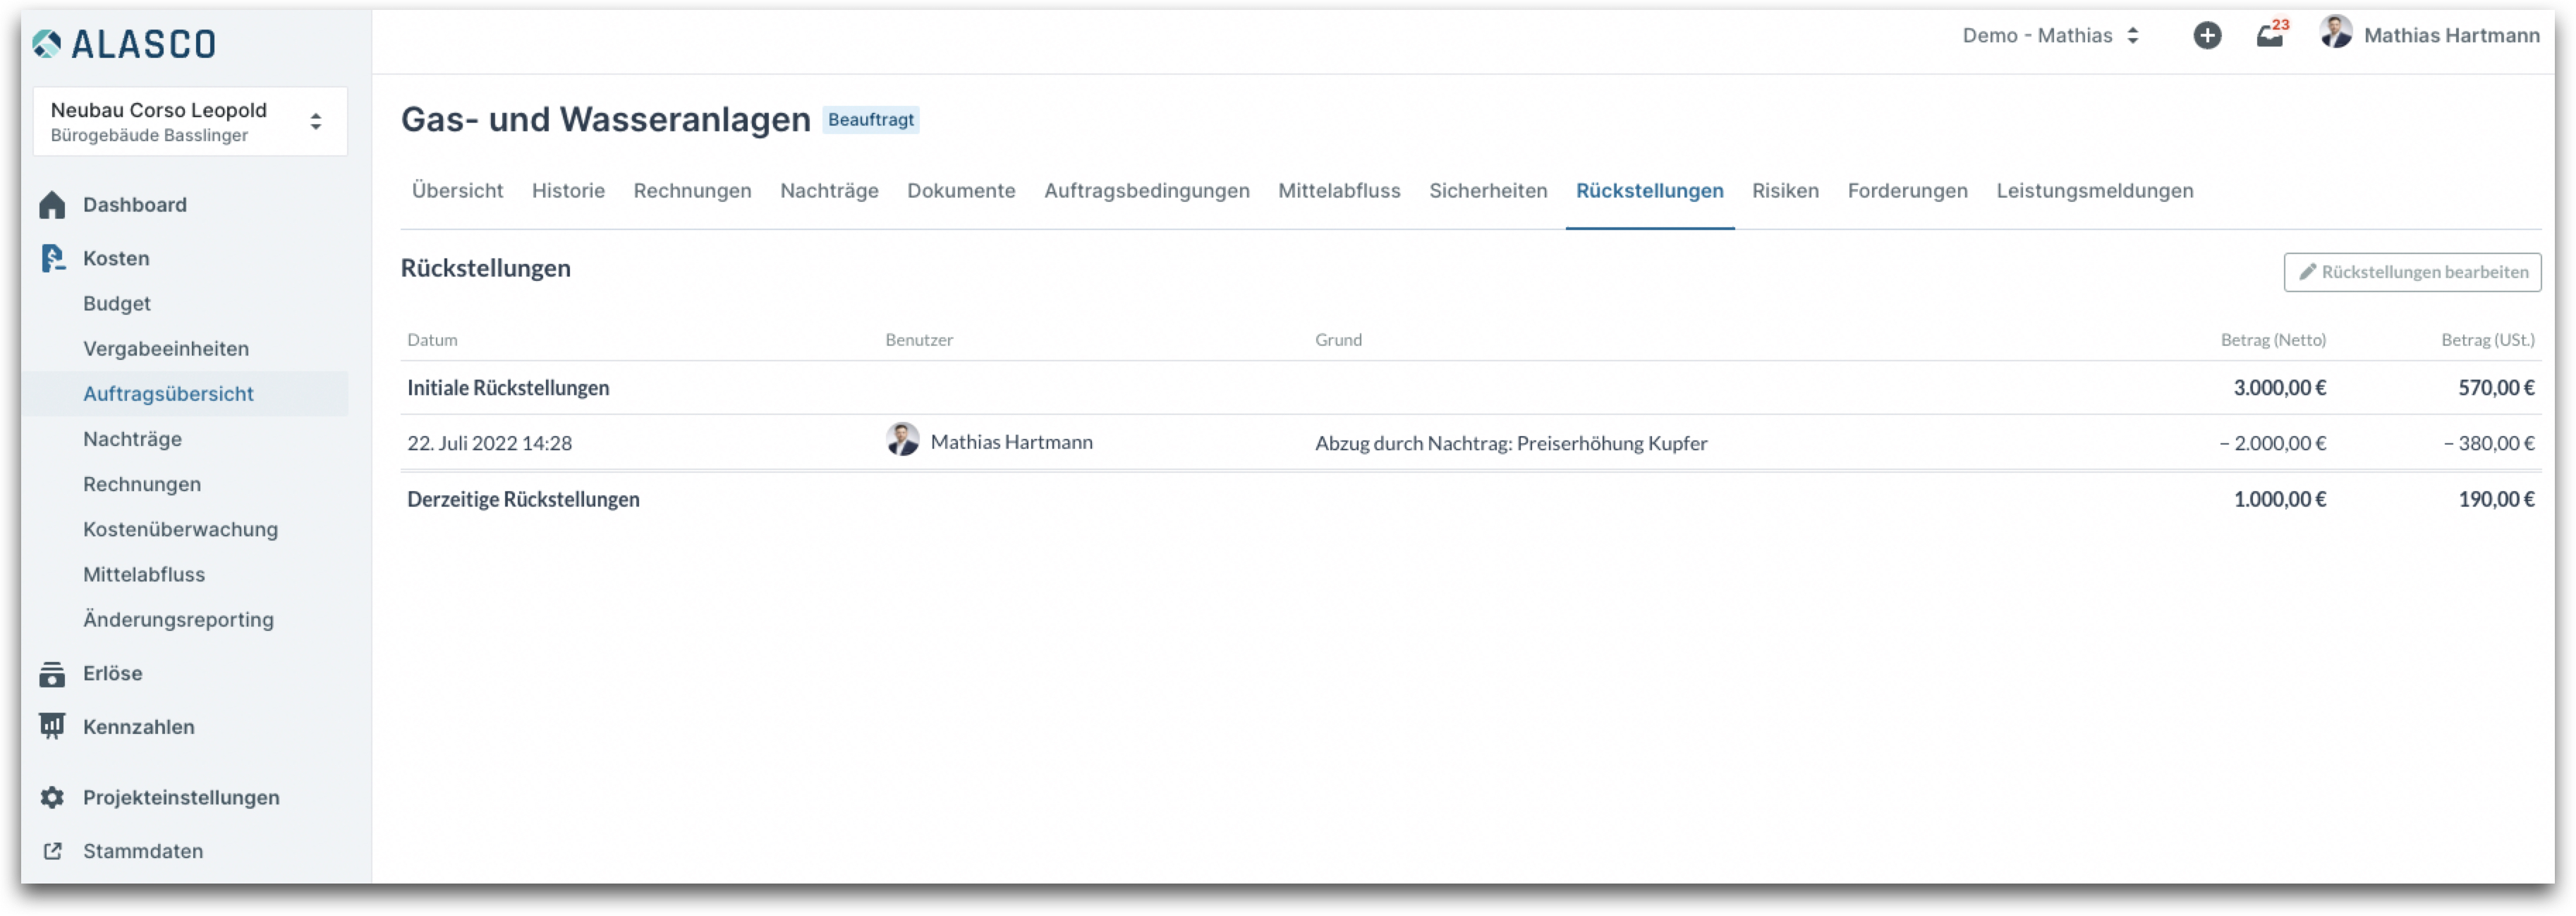Click the Kennzahlen chart icon
The image size is (2576, 916).
52,727
